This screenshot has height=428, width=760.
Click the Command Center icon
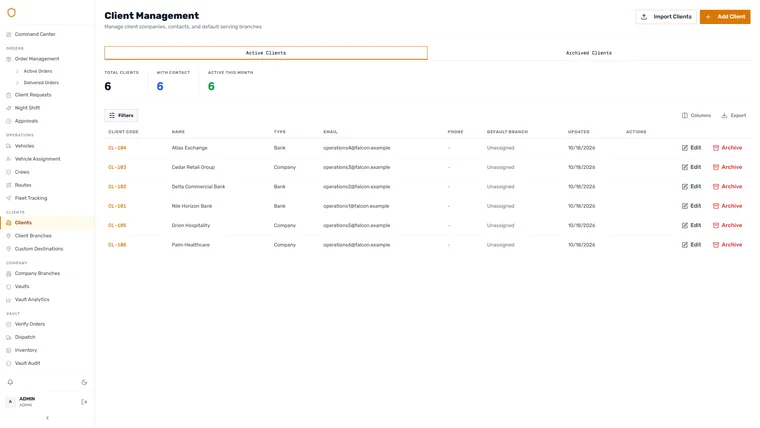click(8, 34)
